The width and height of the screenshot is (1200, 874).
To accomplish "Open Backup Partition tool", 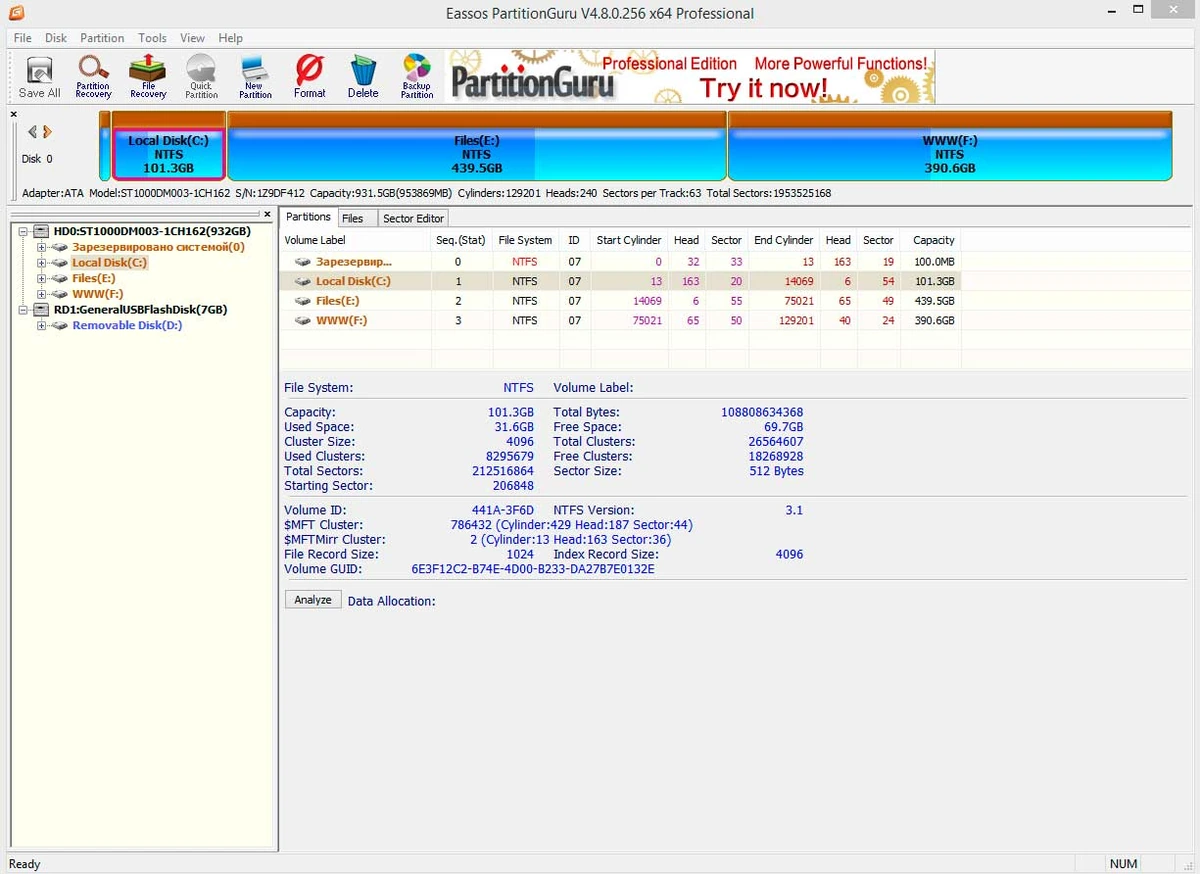I will coord(417,76).
